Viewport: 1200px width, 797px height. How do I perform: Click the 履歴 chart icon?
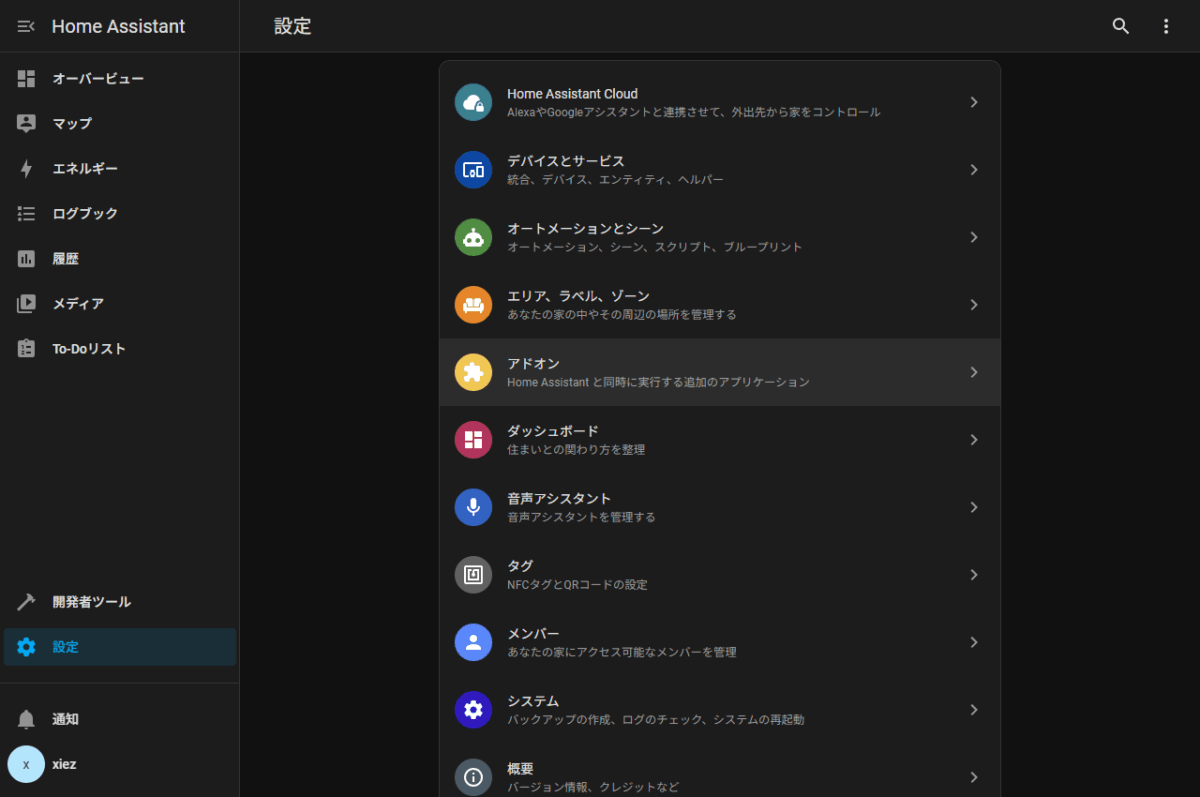coord(26,258)
